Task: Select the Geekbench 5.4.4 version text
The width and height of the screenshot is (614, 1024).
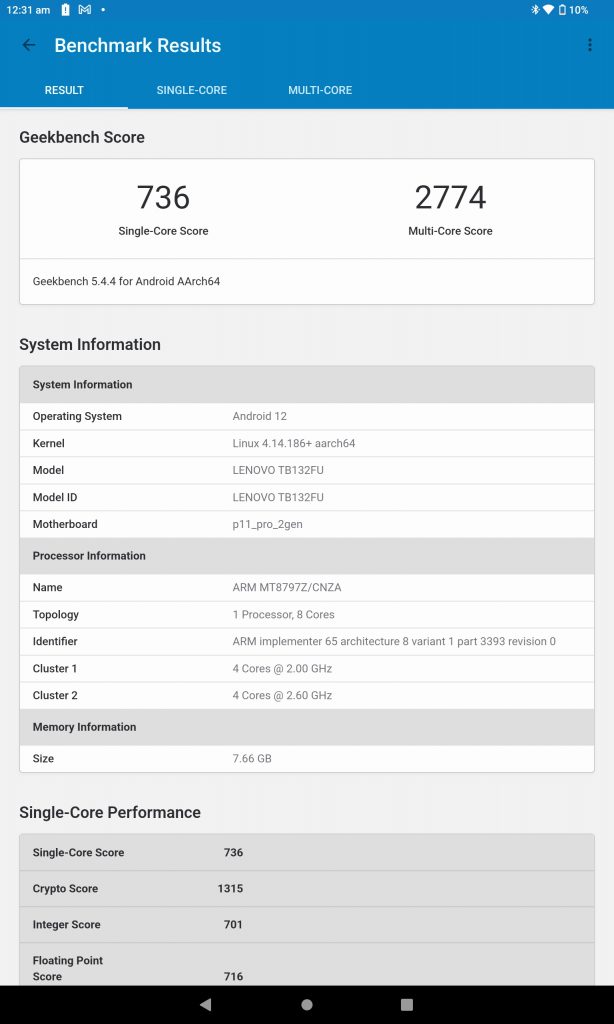Action: click(126, 282)
